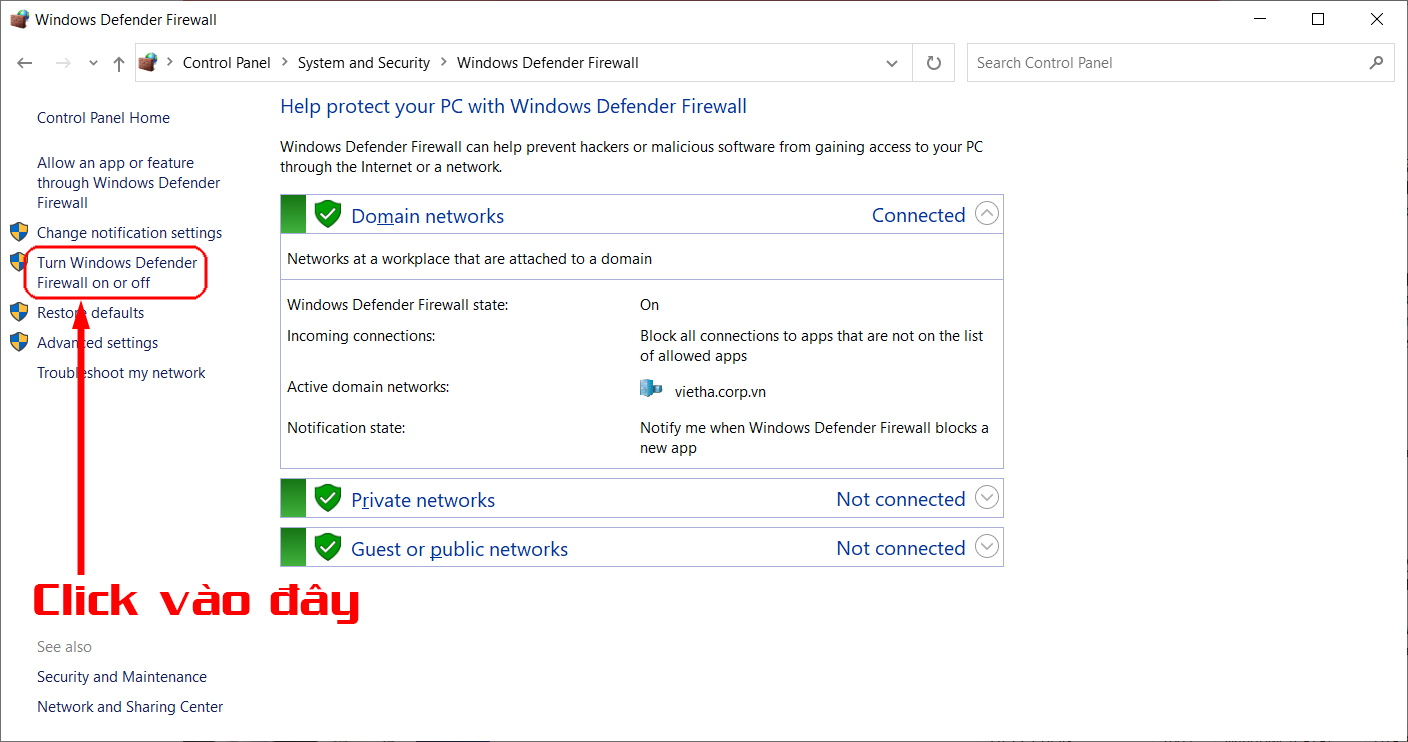Image resolution: width=1408 pixels, height=742 pixels.
Task: Open Control Panel Home link
Action: point(103,118)
